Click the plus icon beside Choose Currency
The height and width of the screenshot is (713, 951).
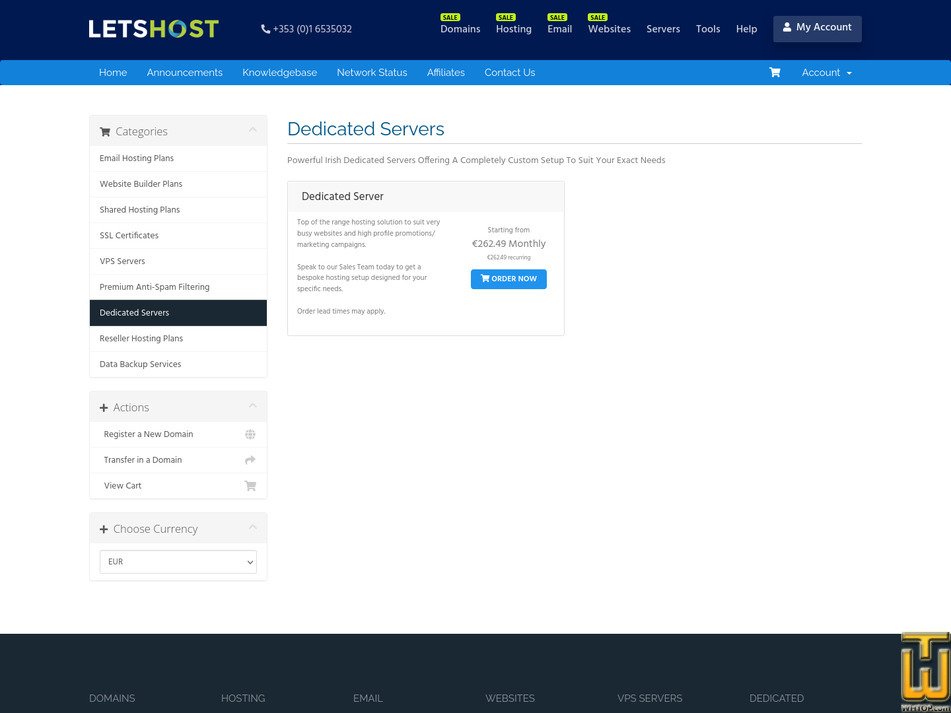pyautogui.click(x=104, y=529)
